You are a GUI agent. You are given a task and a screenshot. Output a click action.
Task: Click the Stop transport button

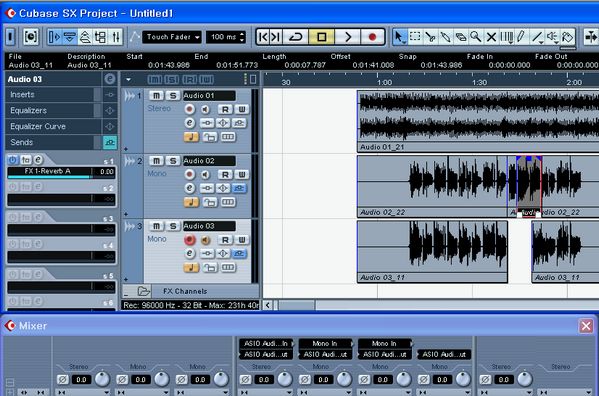click(x=322, y=37)
